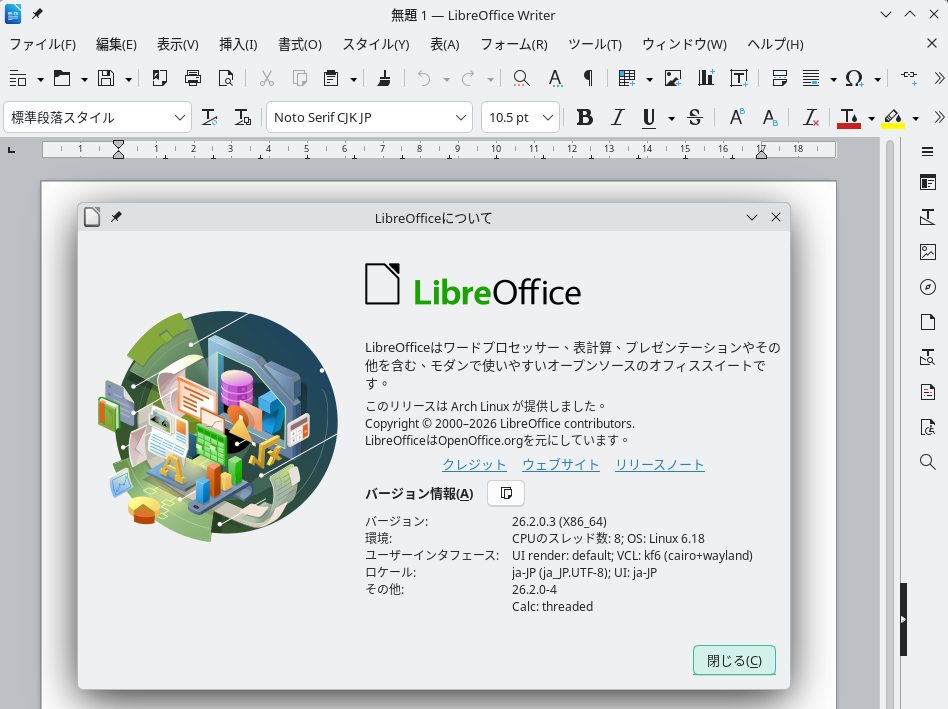Click the Insert Image toolbar icon

(673, 78)
